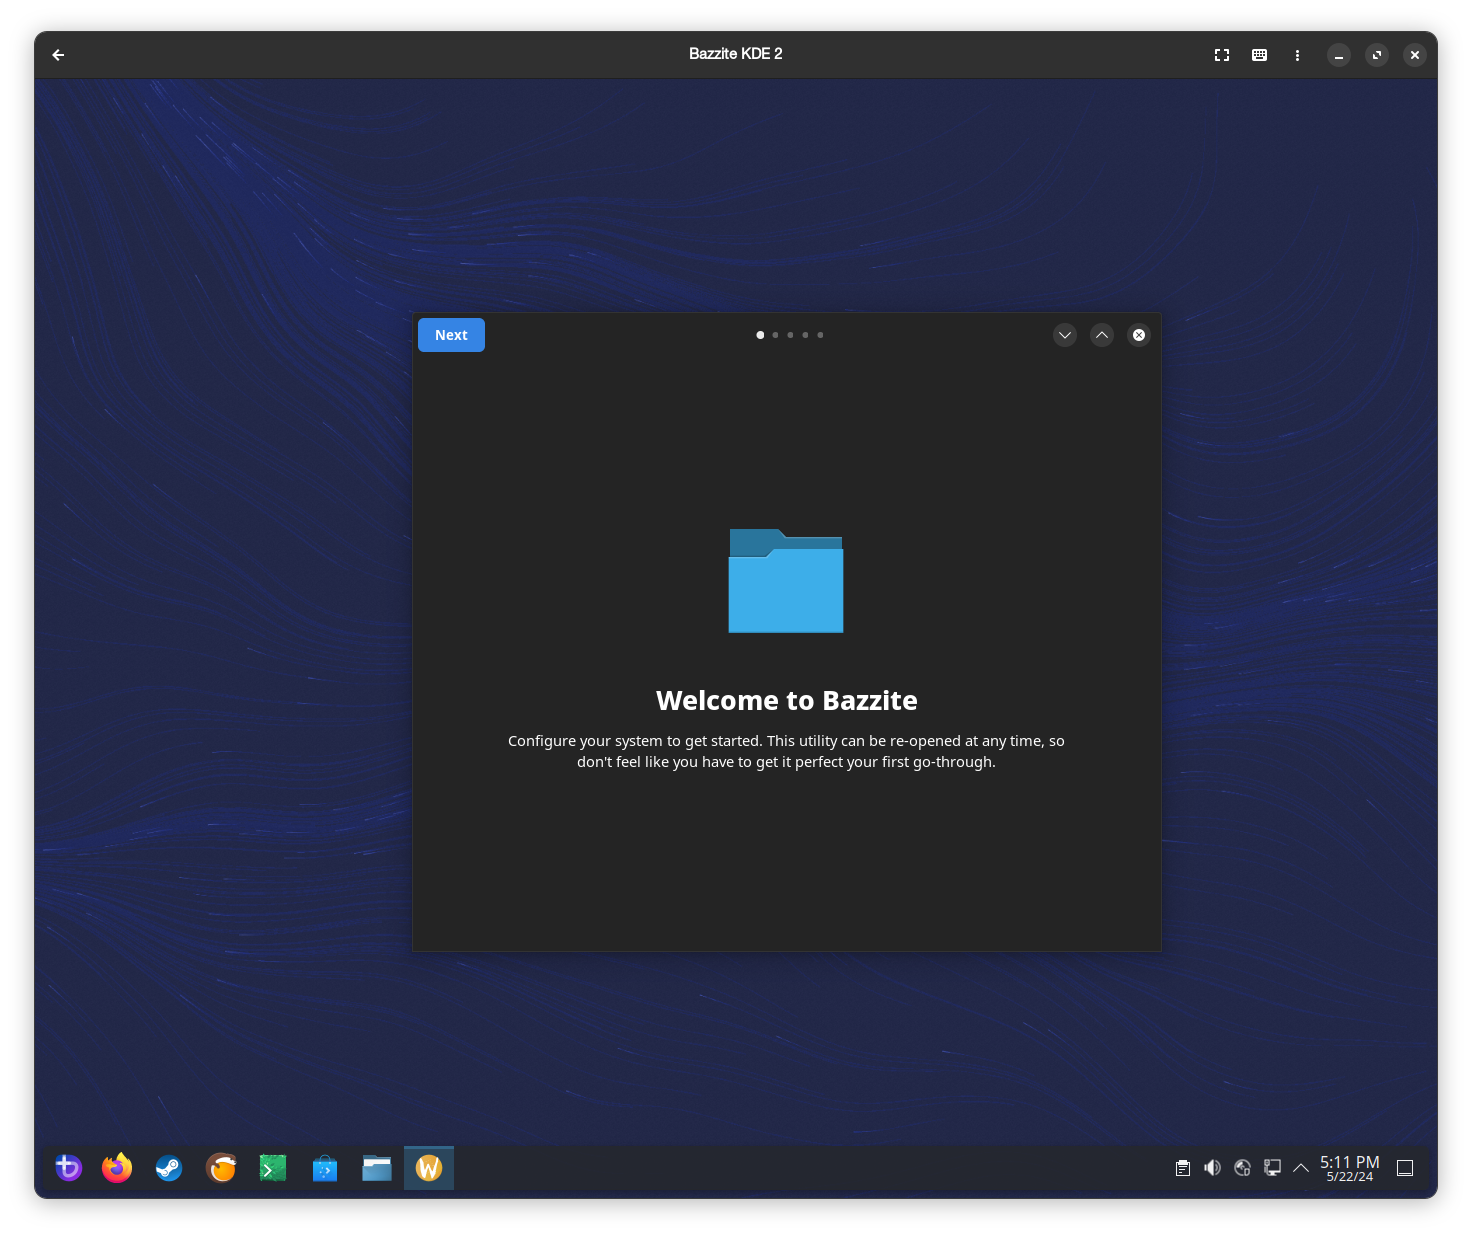Screen dimensions: 1472x1236
Task: Open the three-dot options menu
Action: click(x=1297, y=55)
